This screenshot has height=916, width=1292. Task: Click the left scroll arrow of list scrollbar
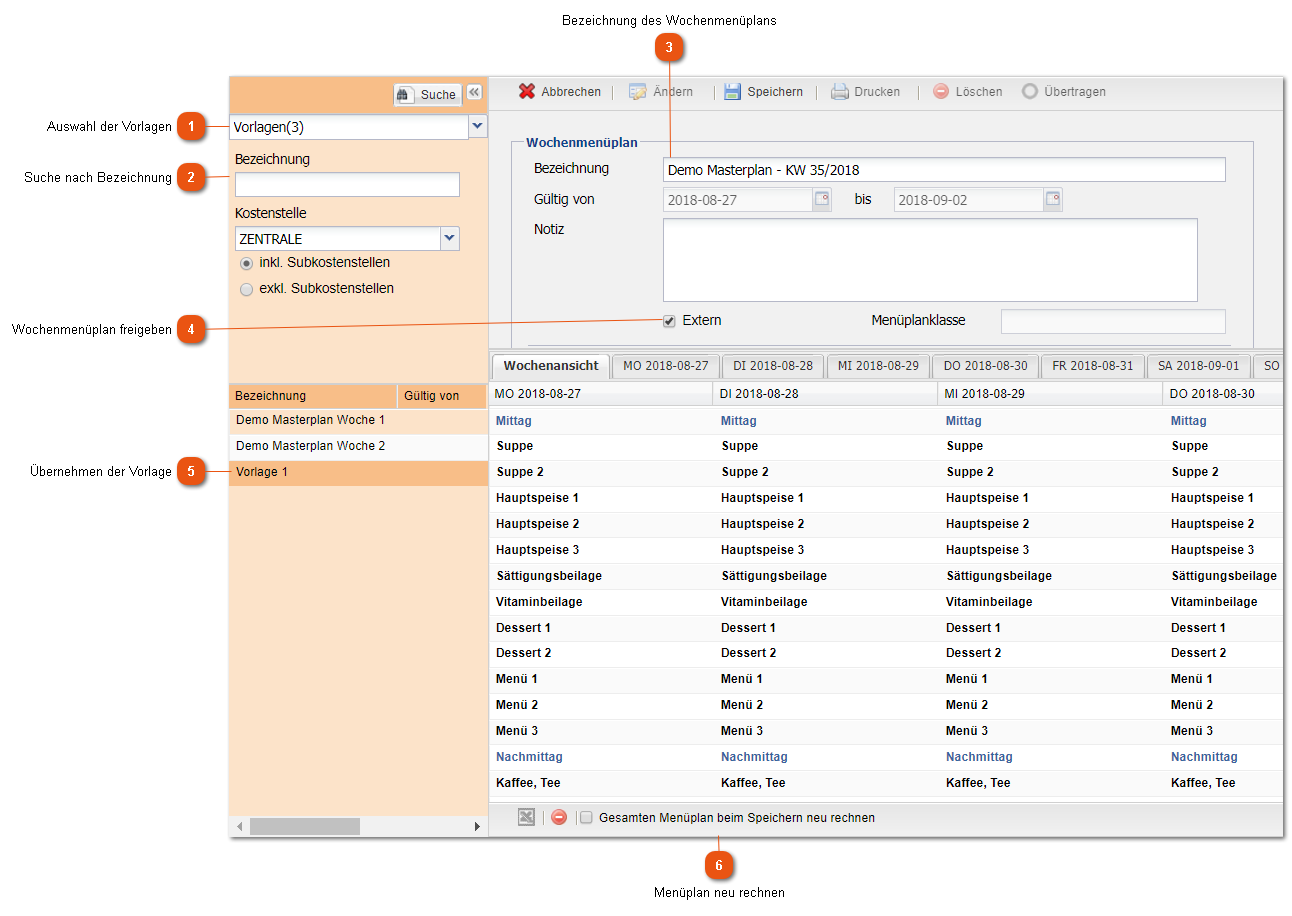[238, 827]
